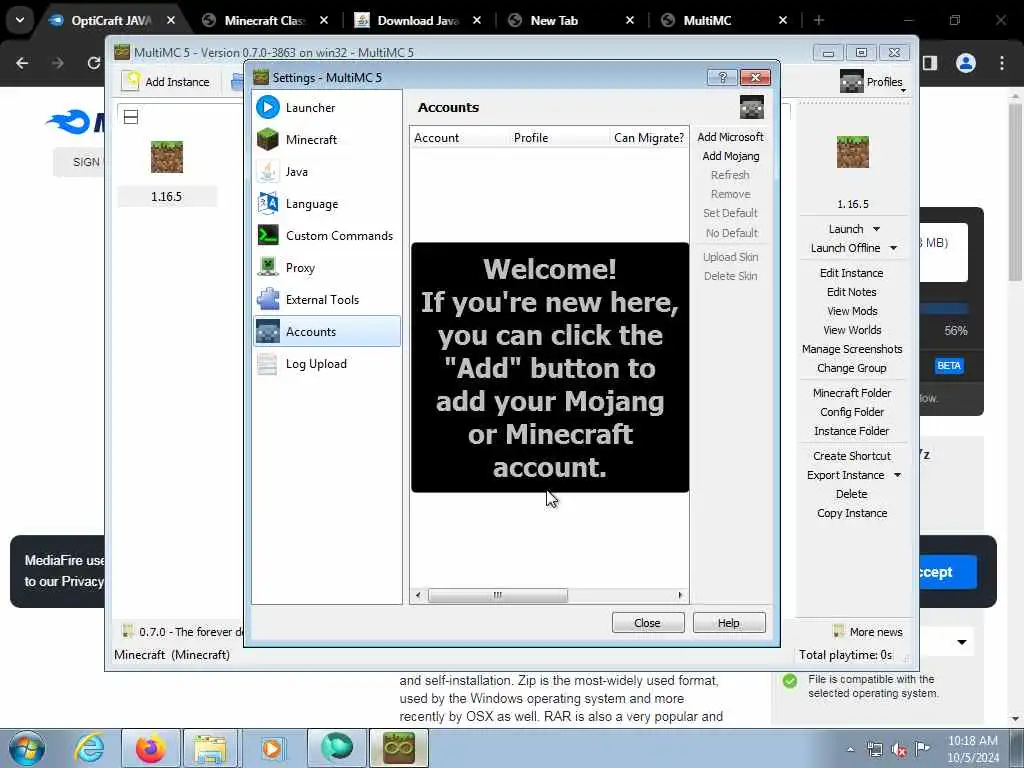Open Minecraft Folder from right panel
The height and width of the screenshot is (768, 1024).
point(852,392)
